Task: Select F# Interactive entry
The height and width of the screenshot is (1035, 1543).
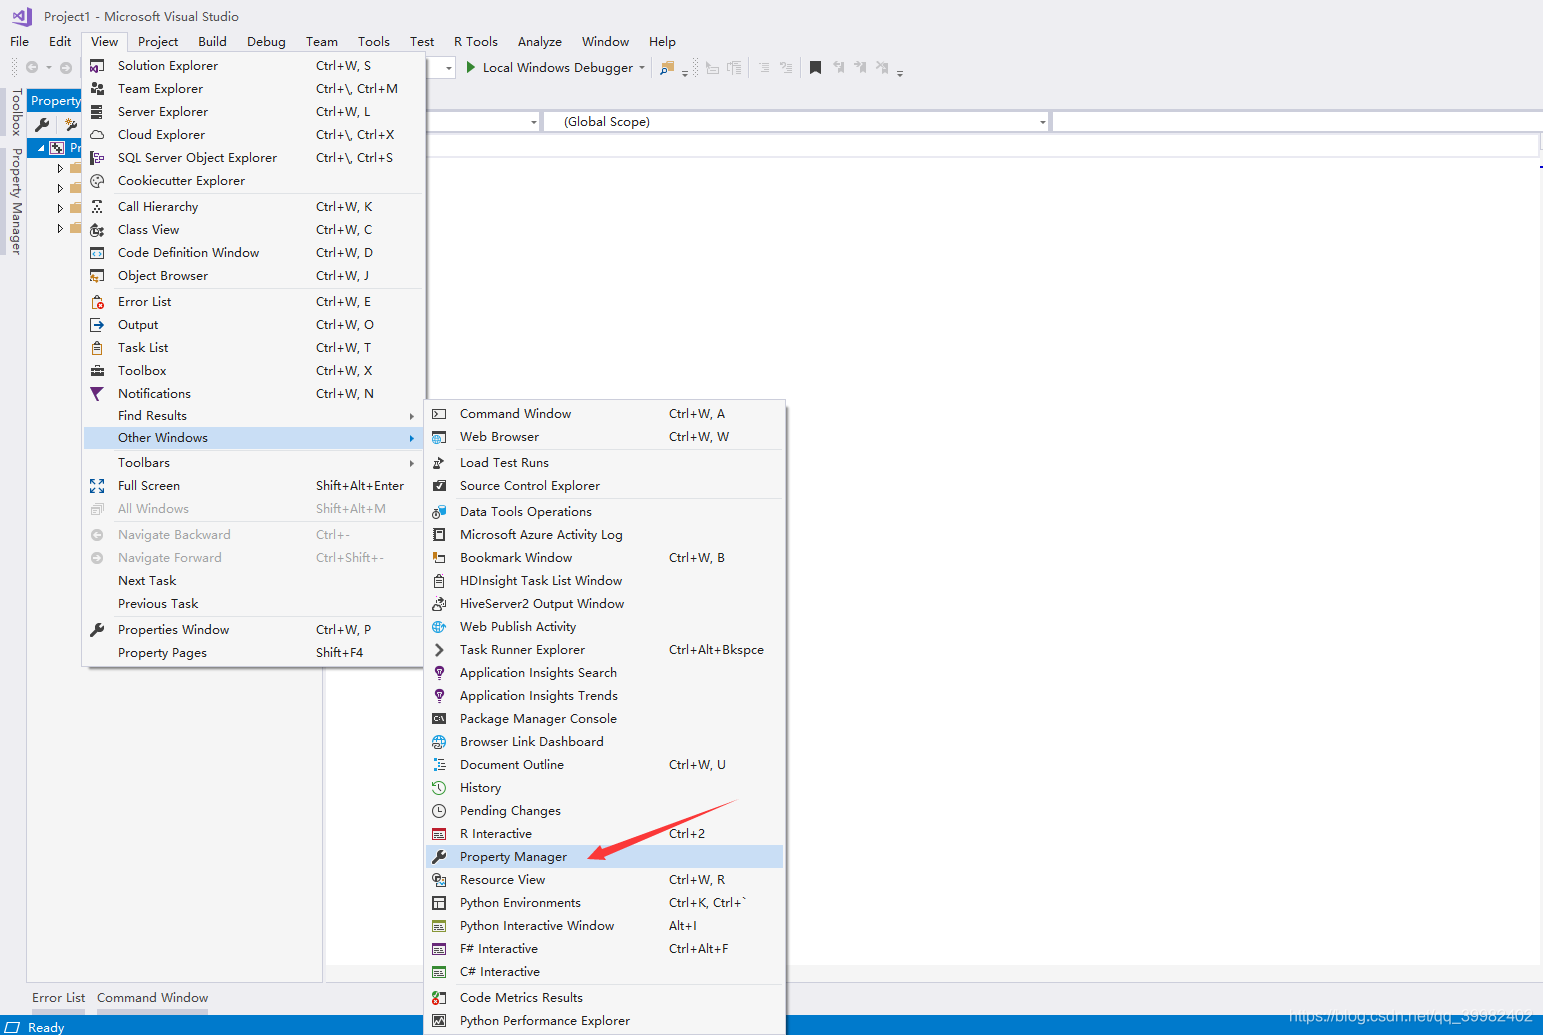Action: [x=605, y=949]
